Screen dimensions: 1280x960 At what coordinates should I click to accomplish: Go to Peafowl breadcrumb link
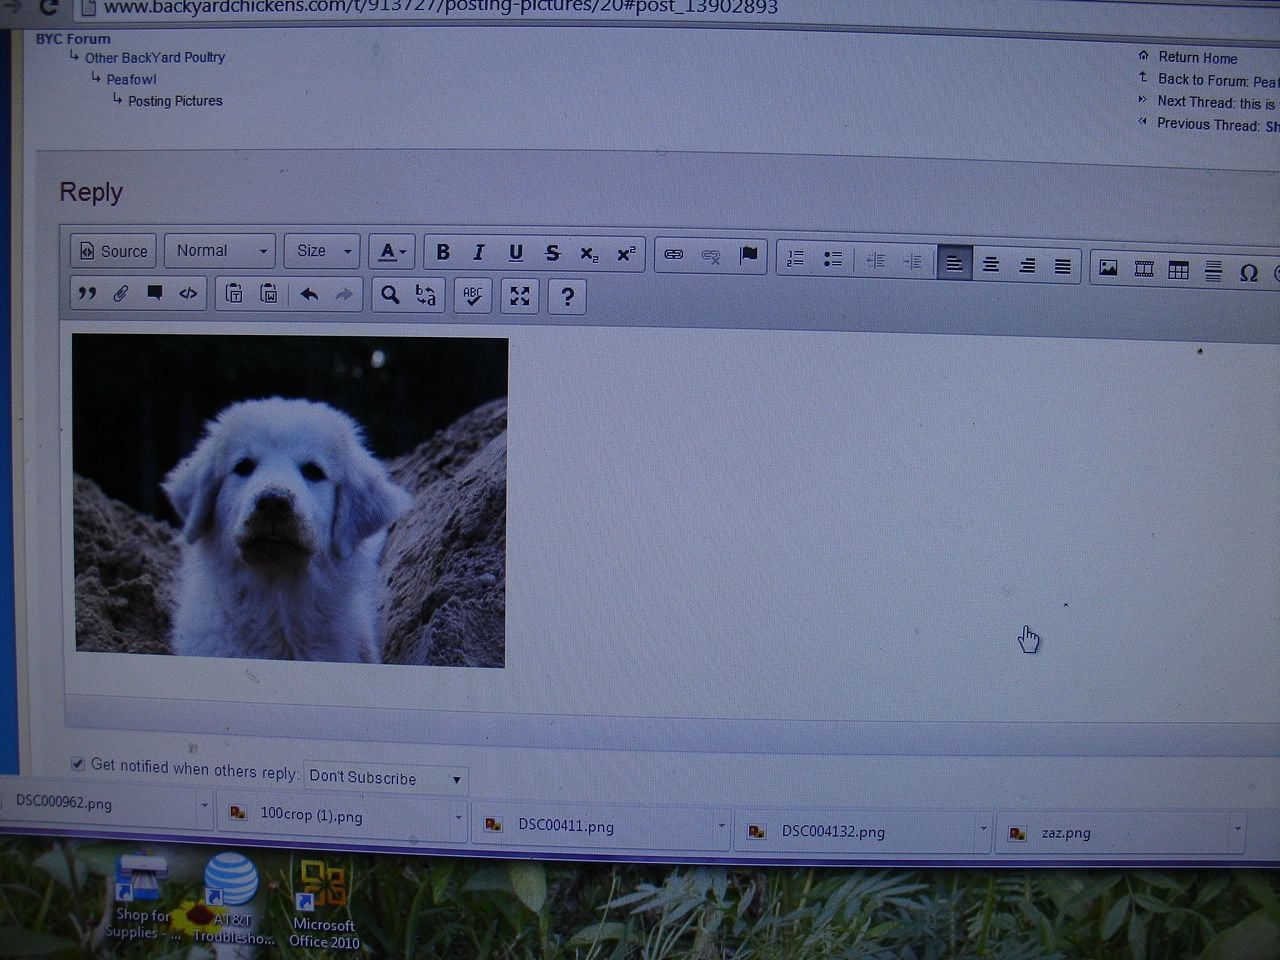coord(131,79)
